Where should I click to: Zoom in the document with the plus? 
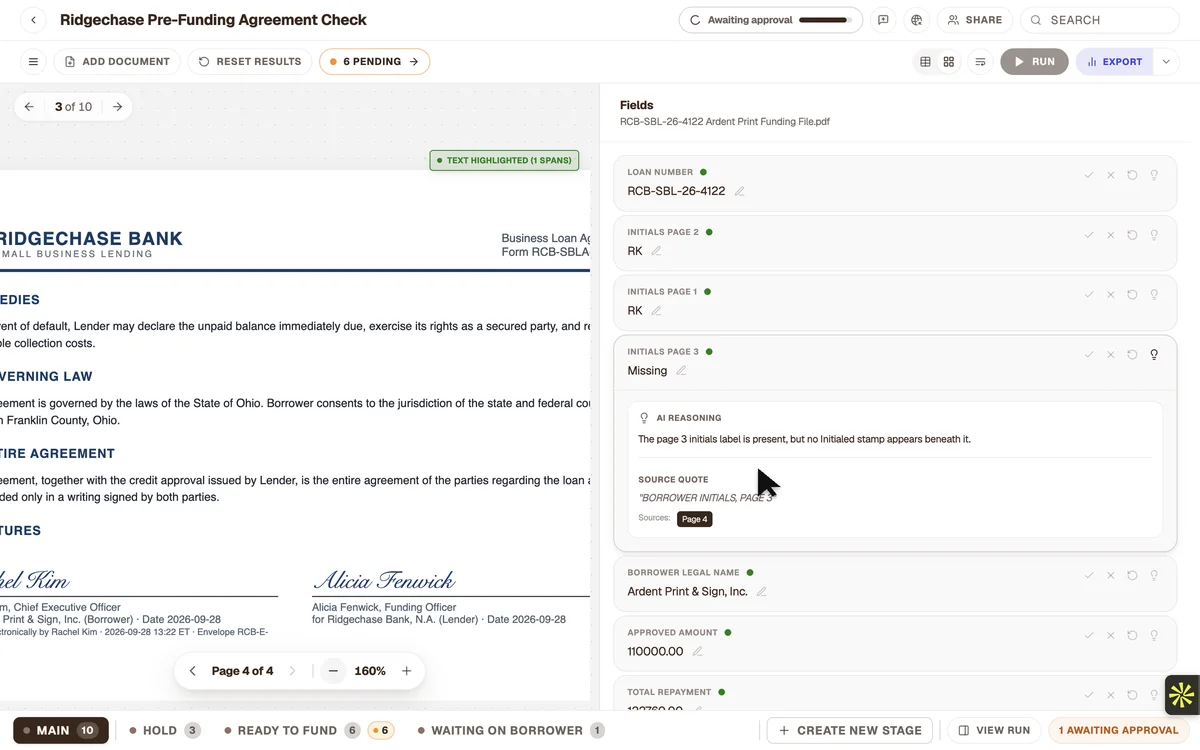407,671
